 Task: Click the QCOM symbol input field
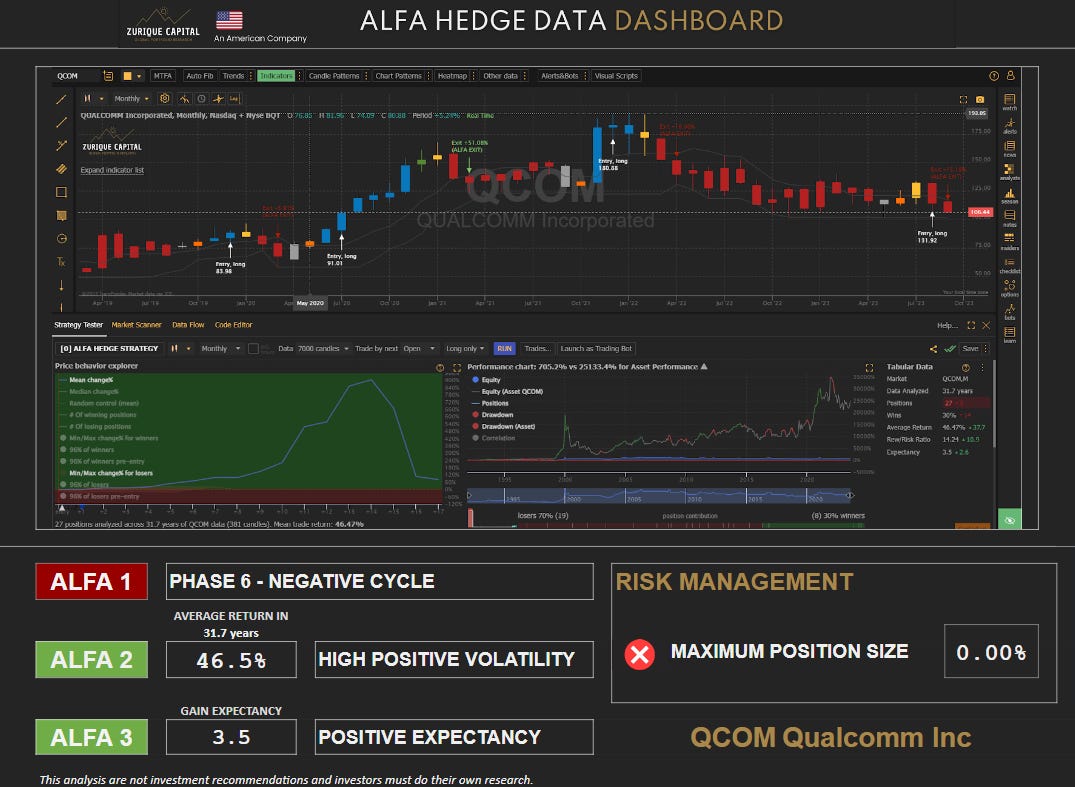(x=76, y=76)
